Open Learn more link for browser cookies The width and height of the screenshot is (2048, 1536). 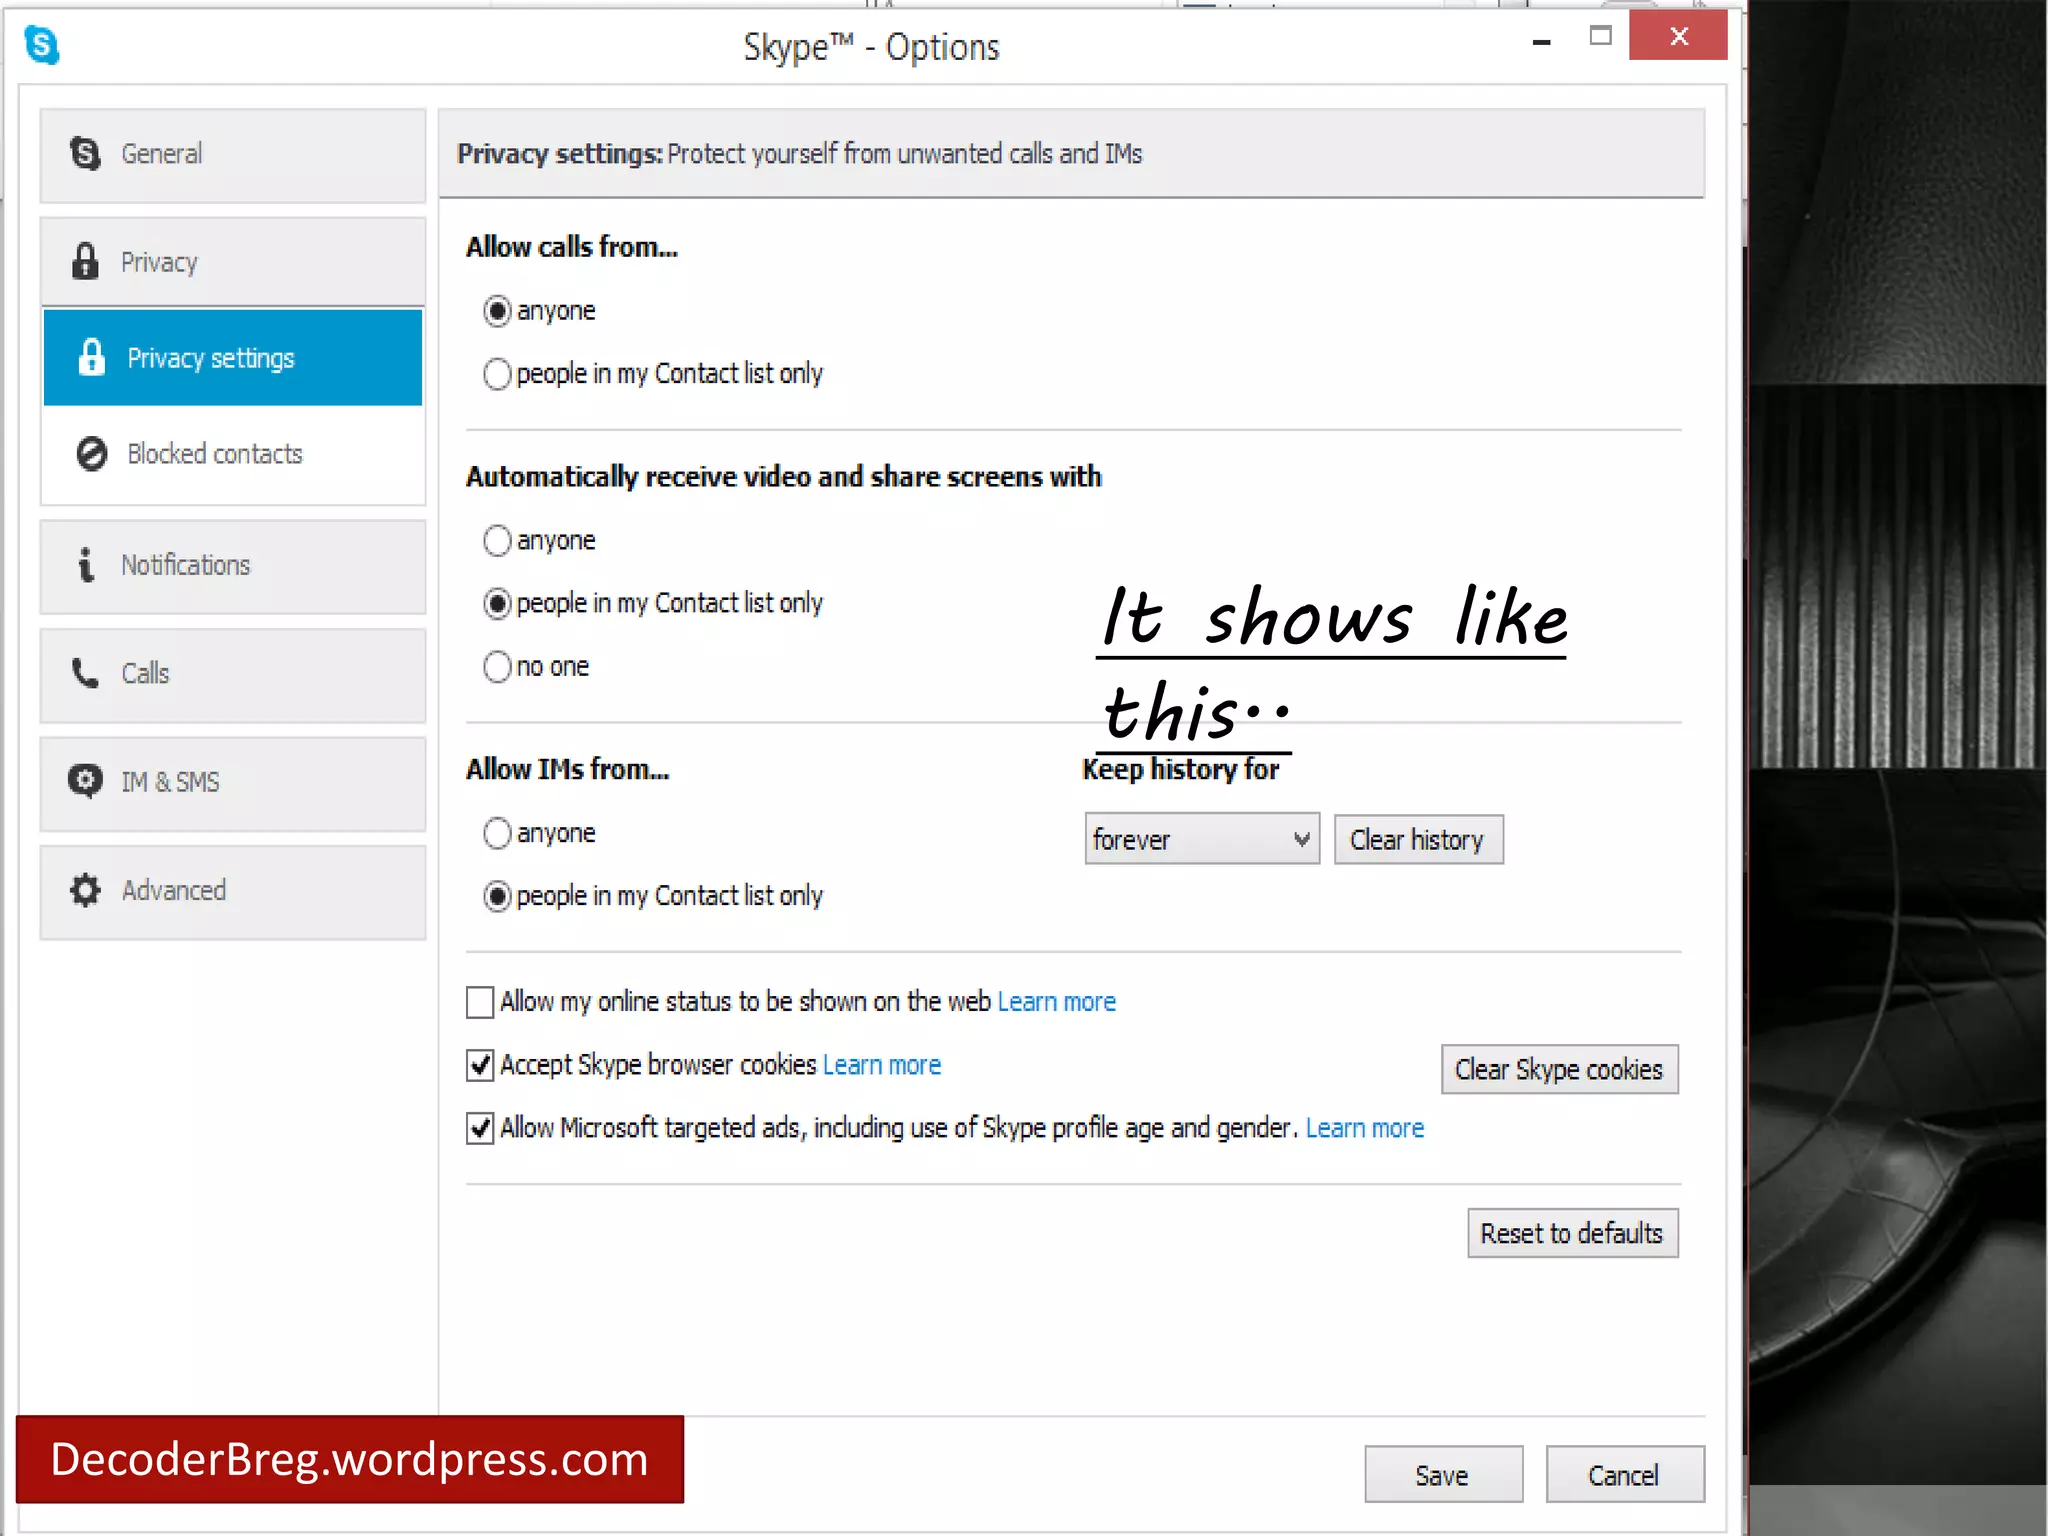[x=882, y=1065]
